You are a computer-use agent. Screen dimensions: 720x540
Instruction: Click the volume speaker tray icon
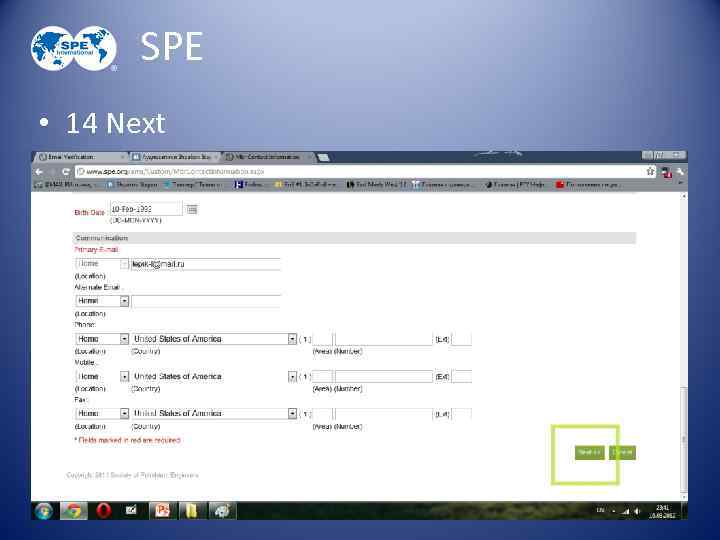tap(637, 511)
